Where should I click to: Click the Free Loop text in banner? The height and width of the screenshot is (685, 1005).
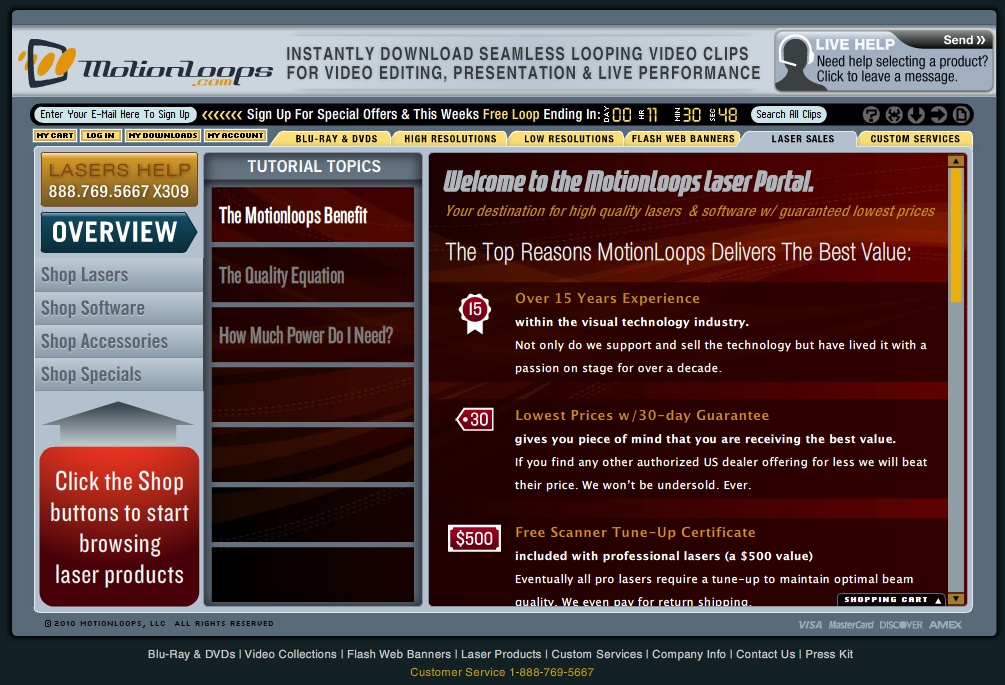511,114
